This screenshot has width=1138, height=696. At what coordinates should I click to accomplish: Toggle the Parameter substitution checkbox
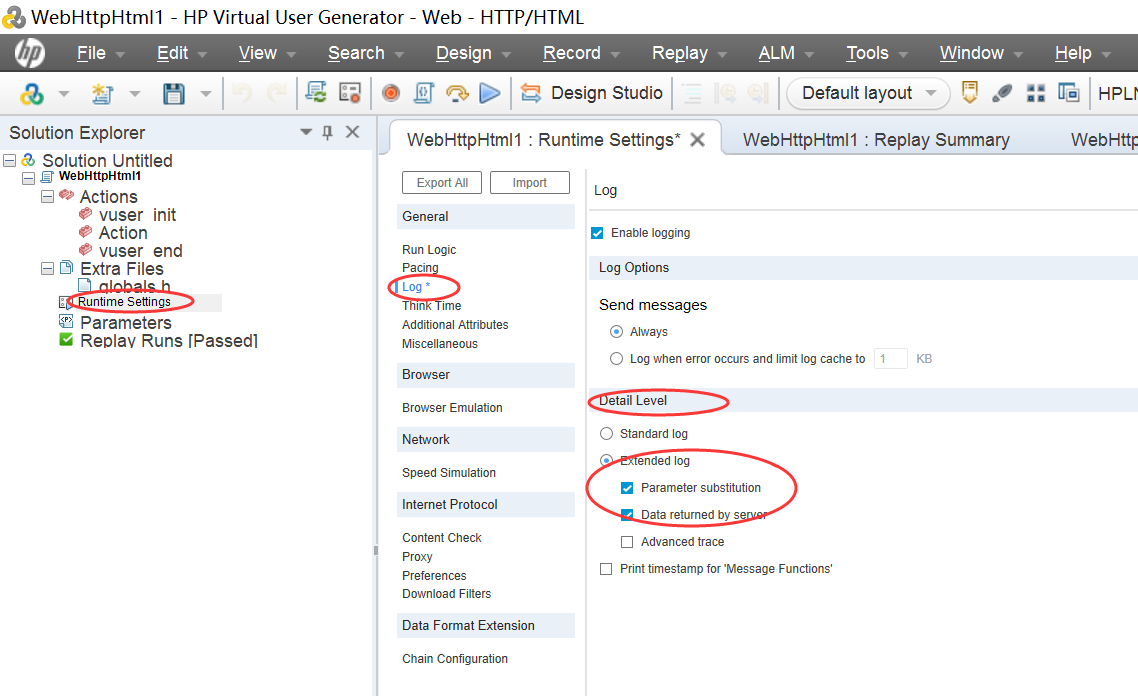627,488
